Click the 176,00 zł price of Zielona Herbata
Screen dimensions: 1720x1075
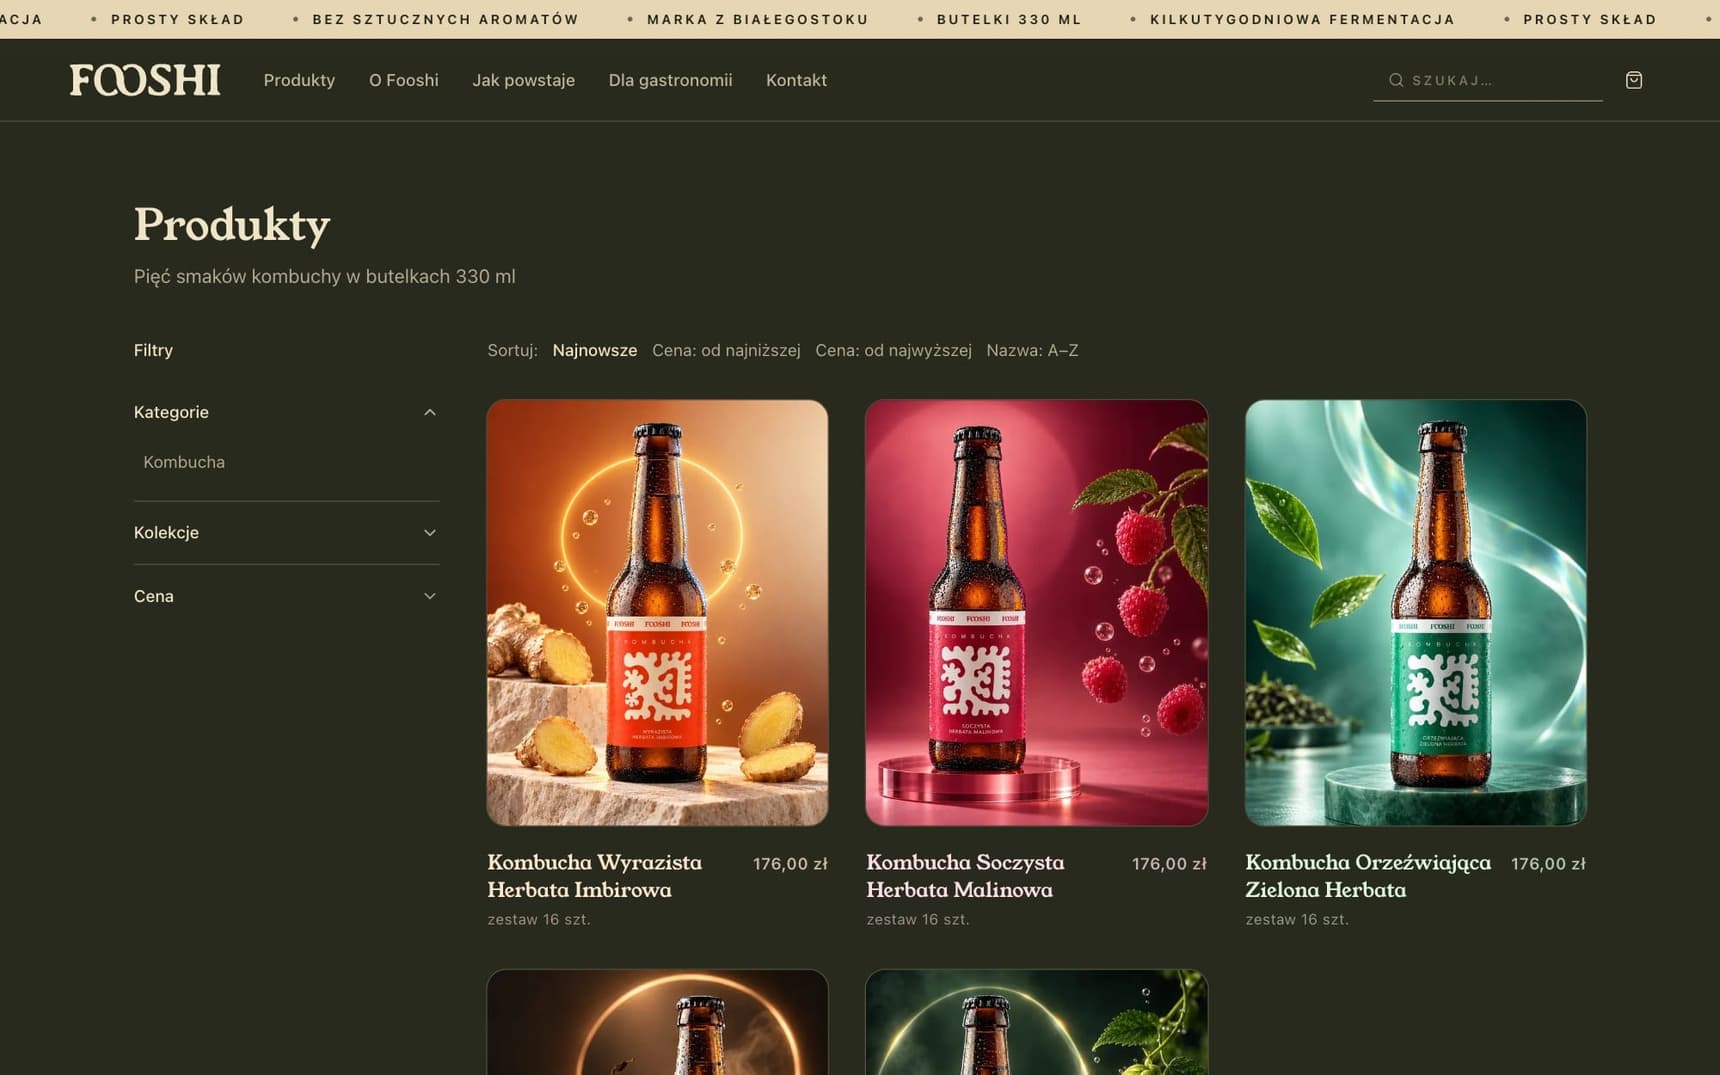pos(1548,864)
